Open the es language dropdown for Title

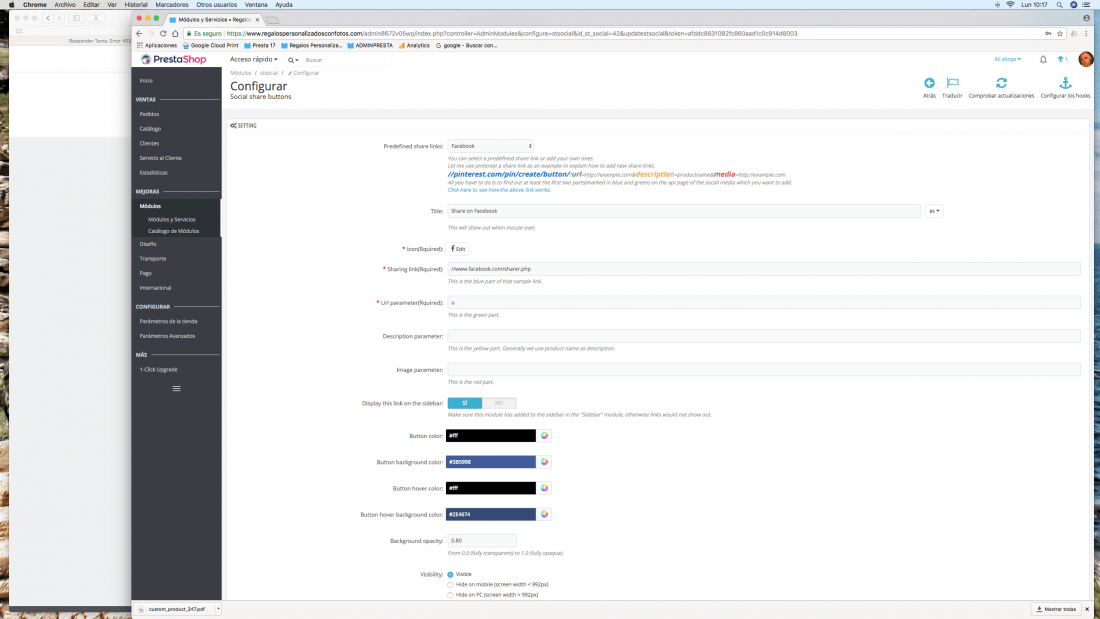934,211
